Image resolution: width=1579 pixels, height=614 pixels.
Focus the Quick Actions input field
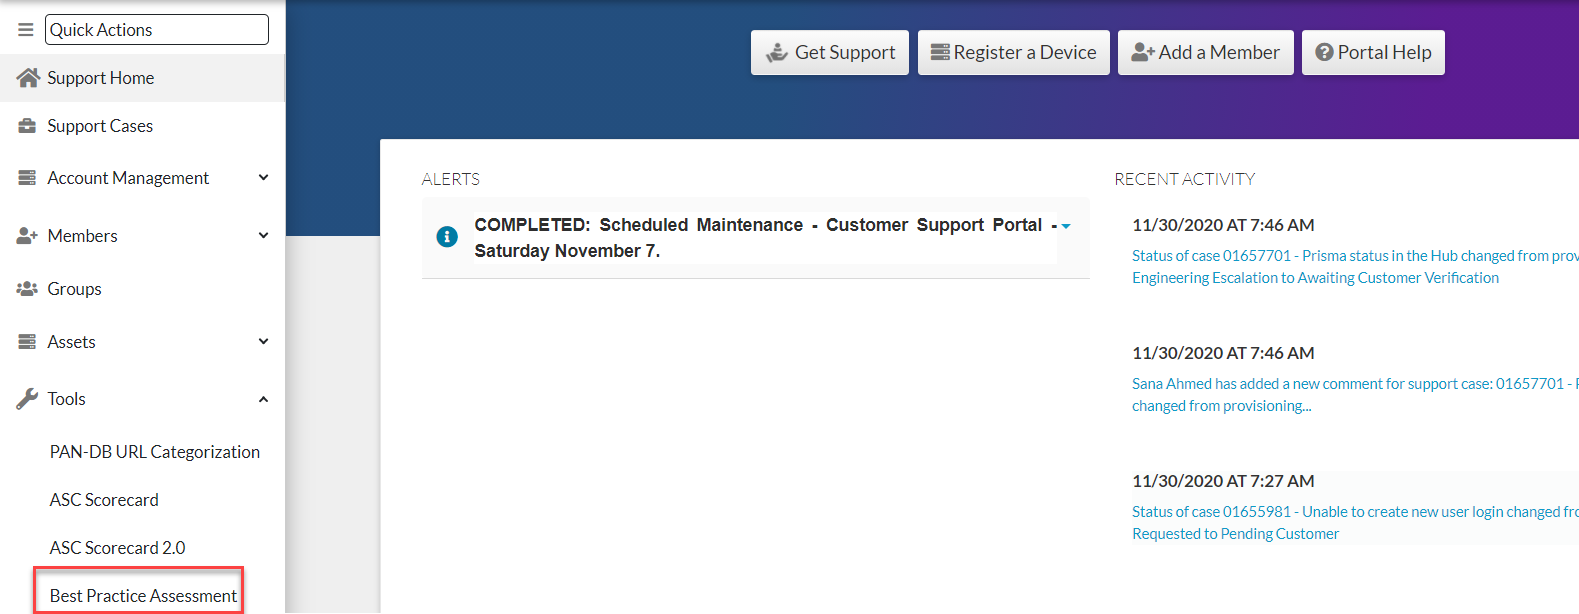pyautogui.click(x=157, y=30)
